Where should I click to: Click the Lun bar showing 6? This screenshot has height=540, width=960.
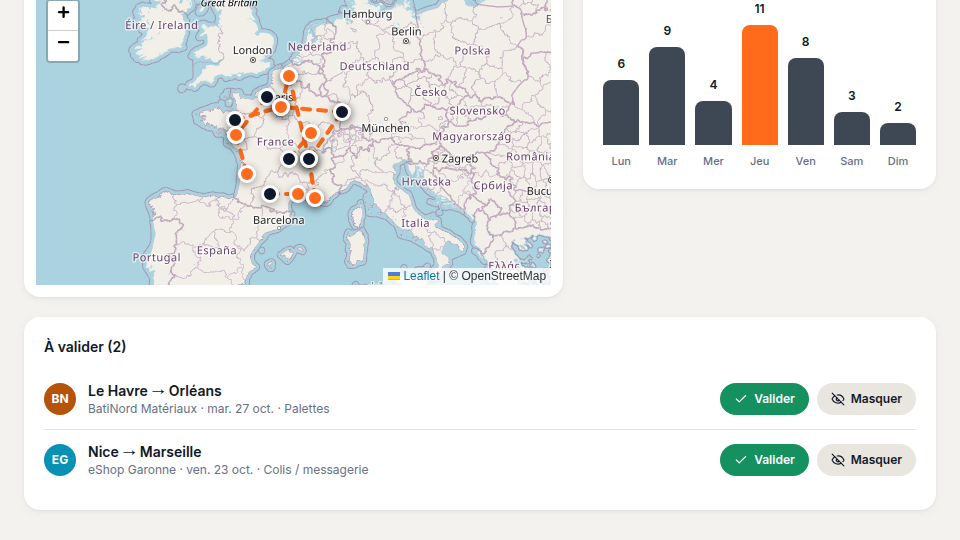[x=621, y=113]
